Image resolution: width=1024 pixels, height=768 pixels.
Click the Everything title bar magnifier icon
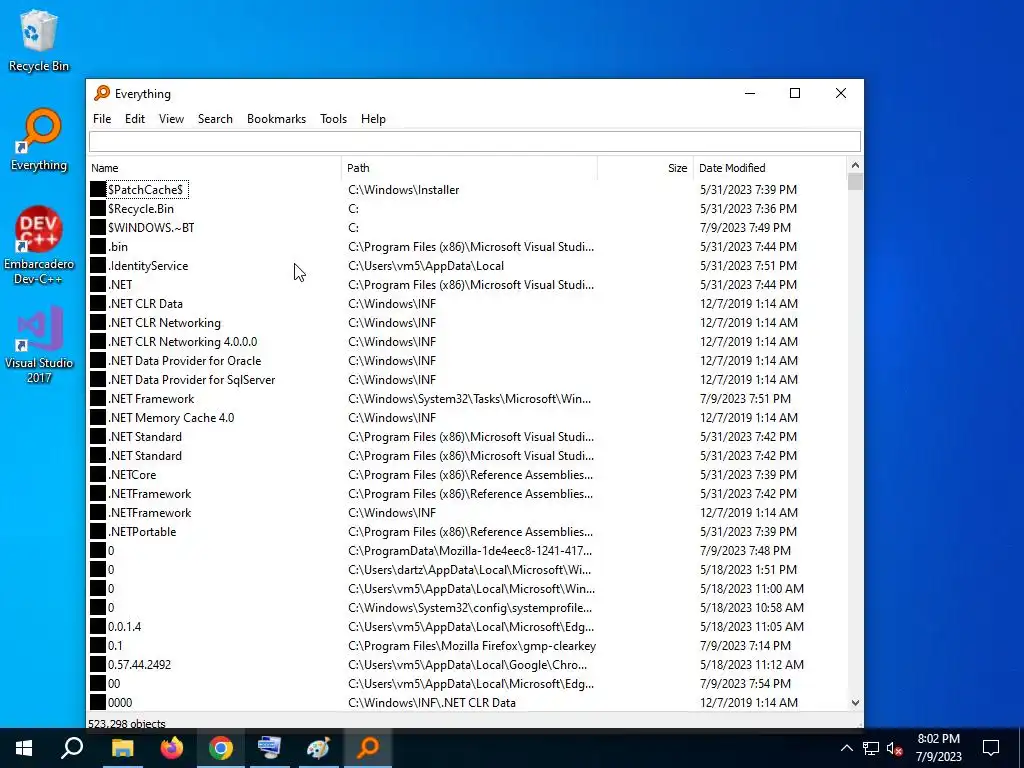(x=102, y=93)
